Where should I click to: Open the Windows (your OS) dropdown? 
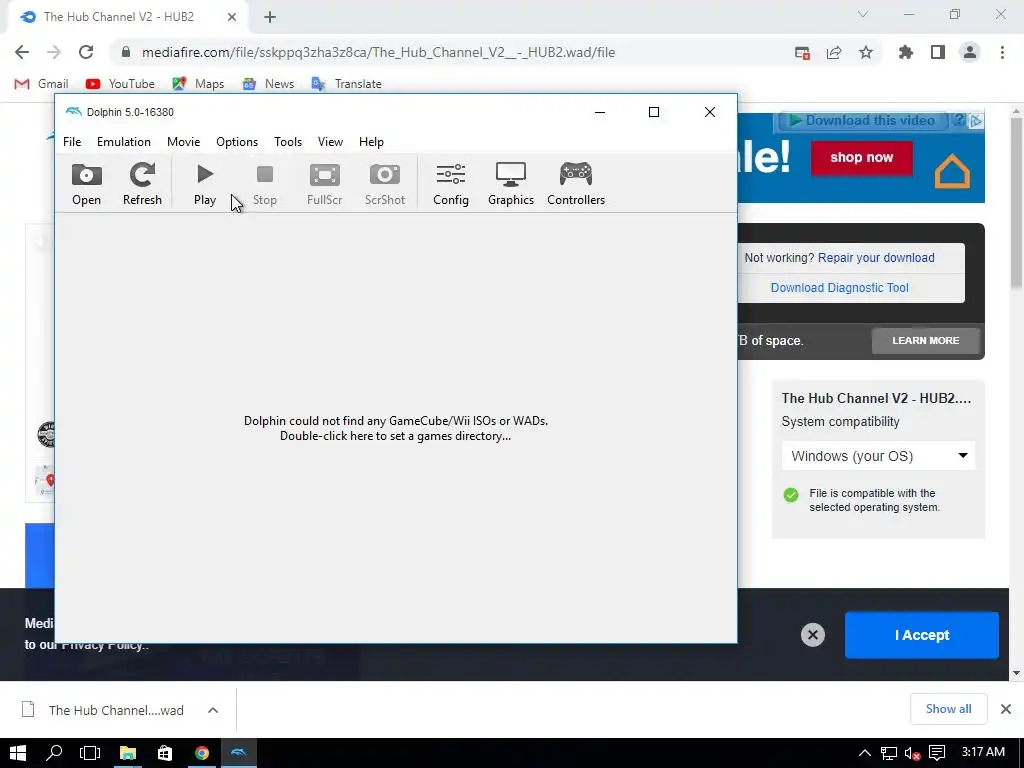tap(878, 456)
